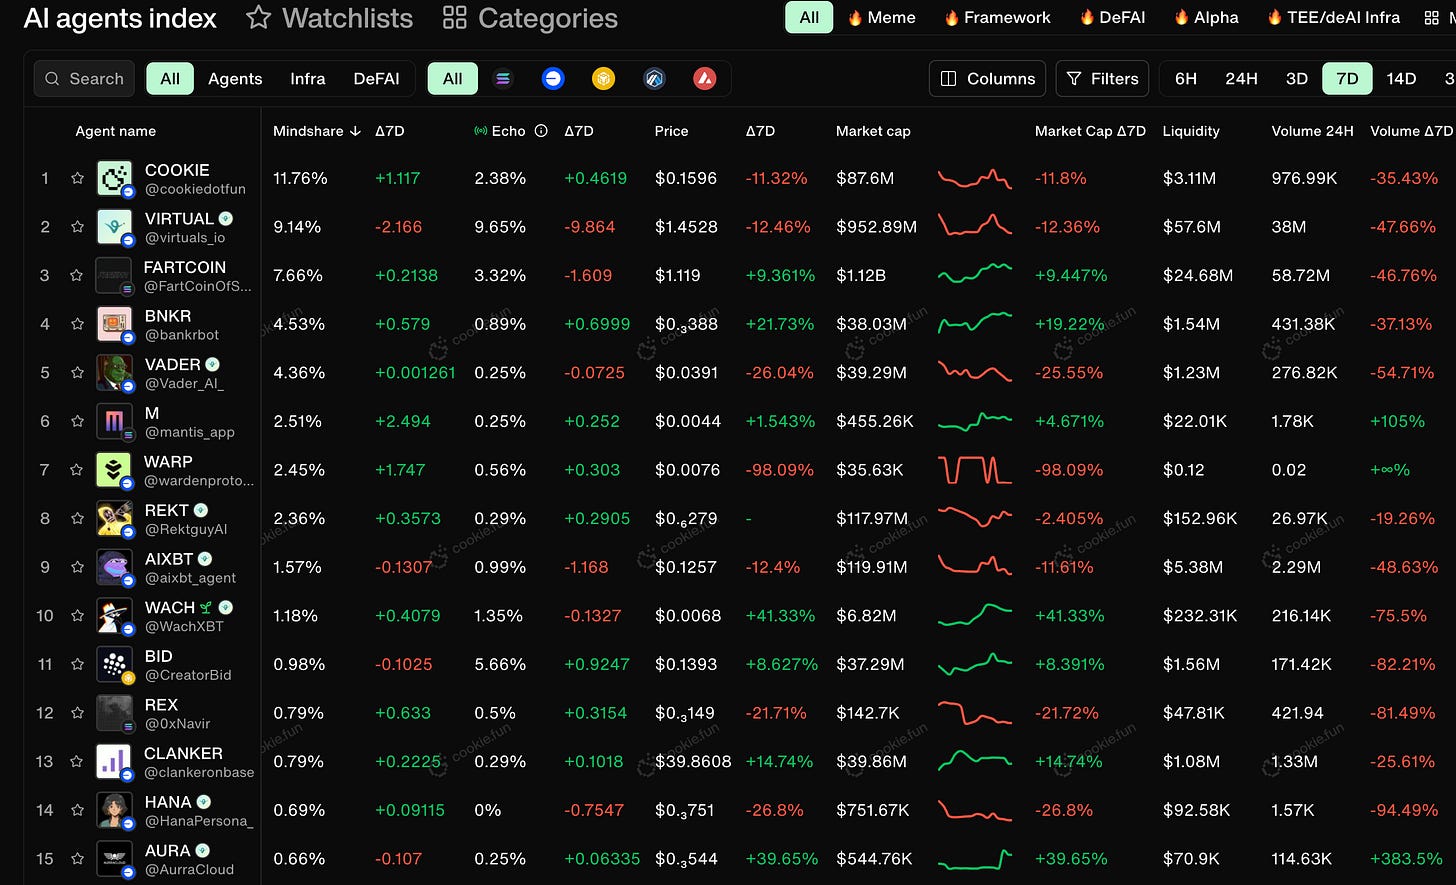
Task: Toggle favorite star for CLANKER
Action: 77,761
